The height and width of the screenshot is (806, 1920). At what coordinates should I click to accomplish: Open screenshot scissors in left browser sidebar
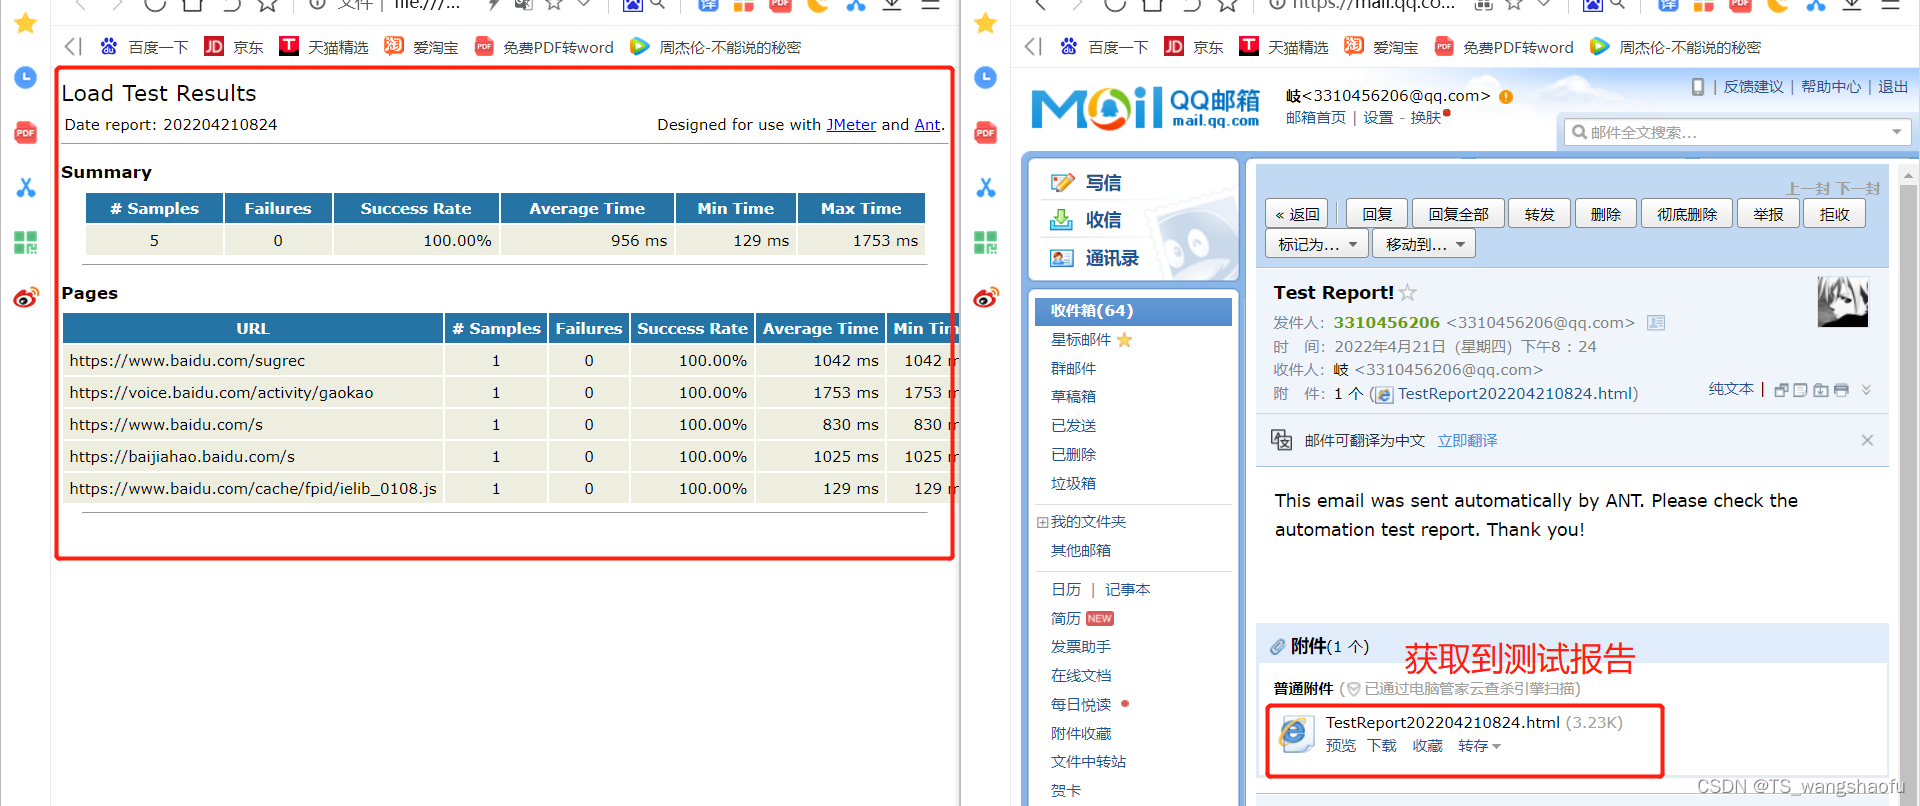click(x=26, y=187)
